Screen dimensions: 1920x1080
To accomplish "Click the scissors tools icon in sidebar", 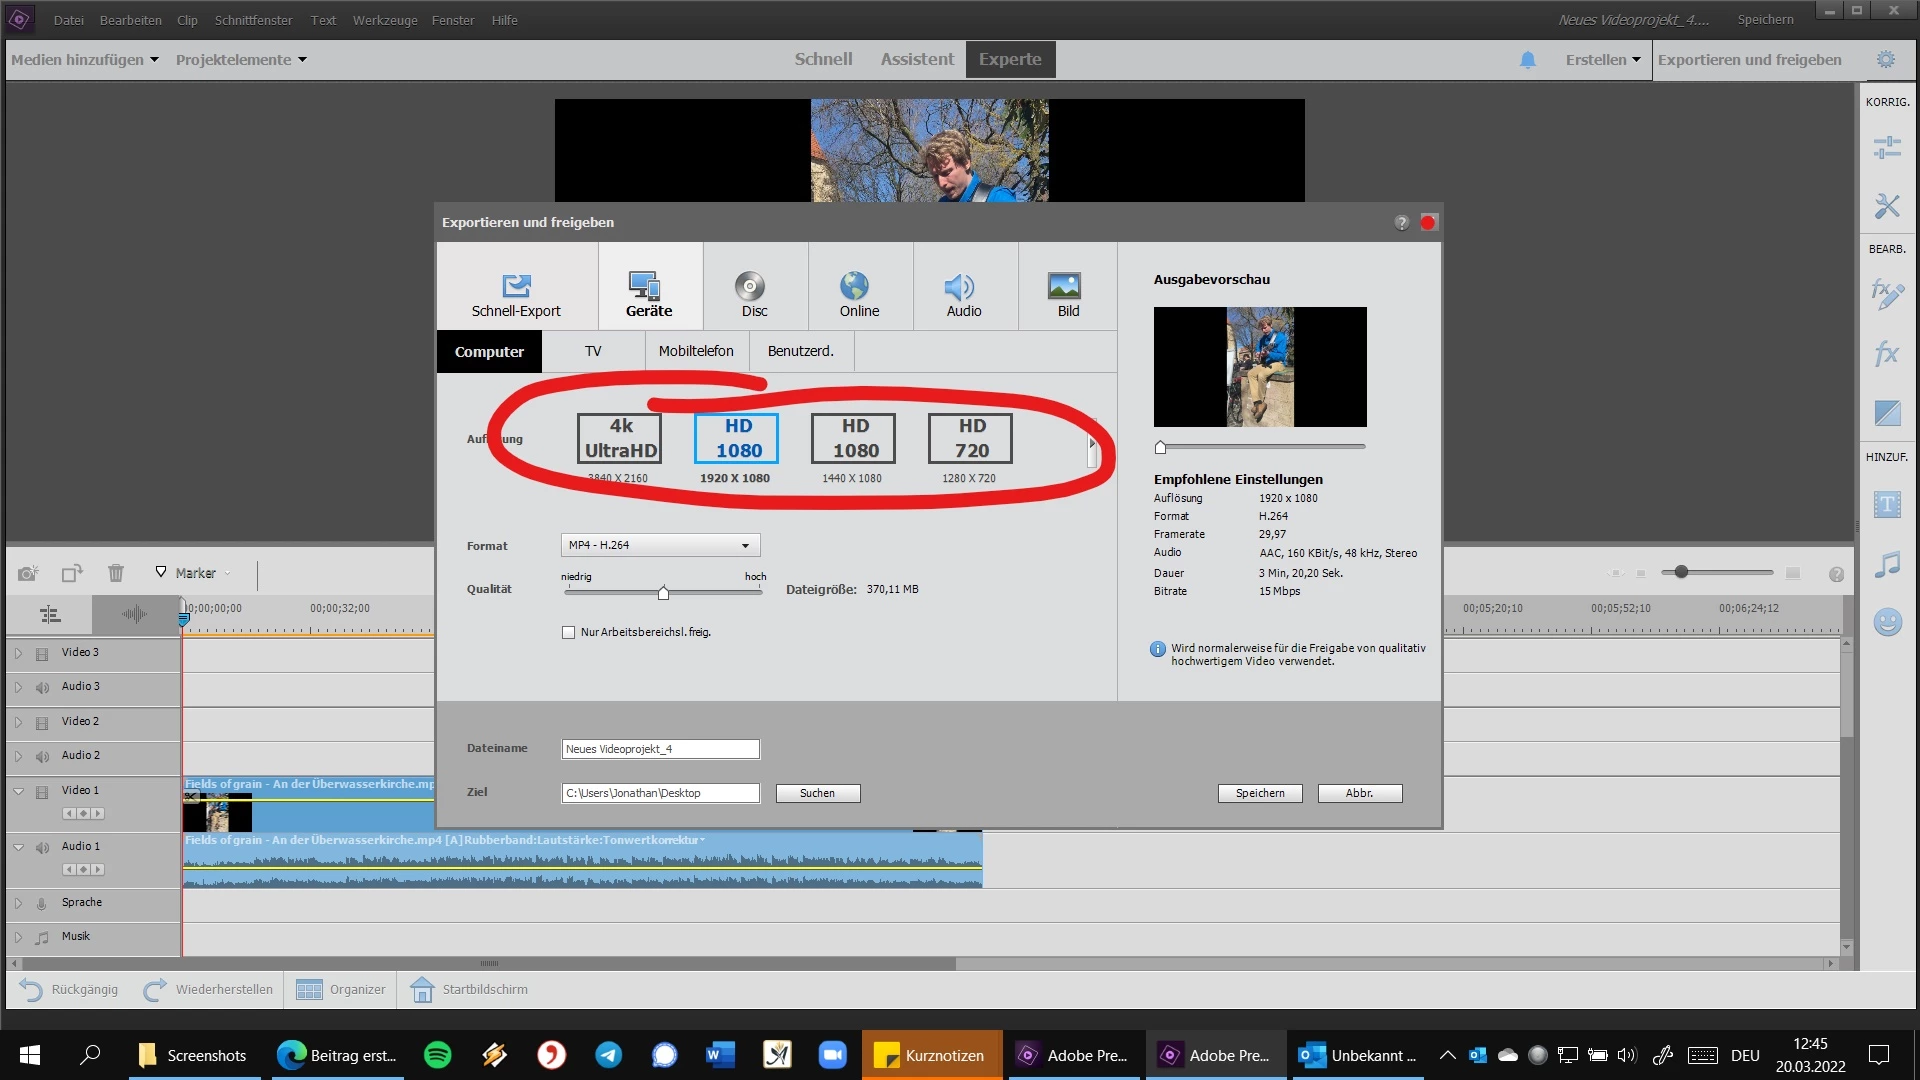I will tap(1887, 206).
